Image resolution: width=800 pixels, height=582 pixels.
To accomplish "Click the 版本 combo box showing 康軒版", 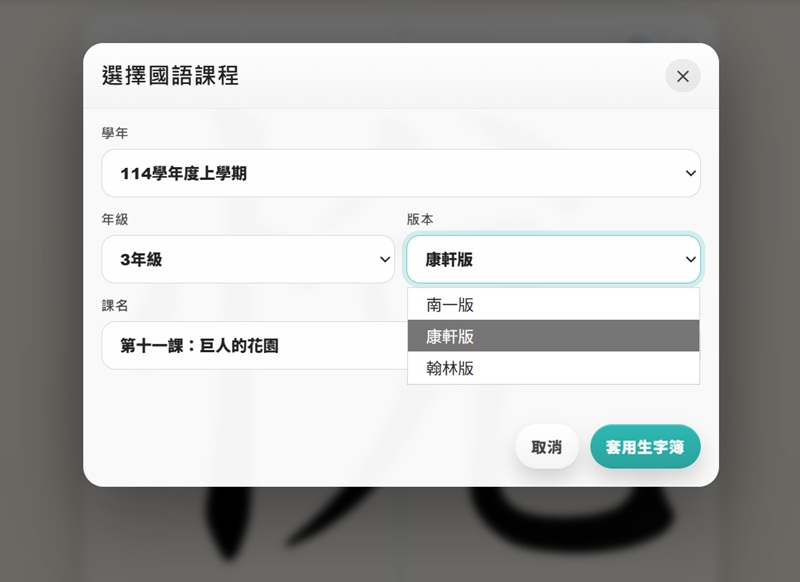I will pyautogui.click(x=553, y=259).
